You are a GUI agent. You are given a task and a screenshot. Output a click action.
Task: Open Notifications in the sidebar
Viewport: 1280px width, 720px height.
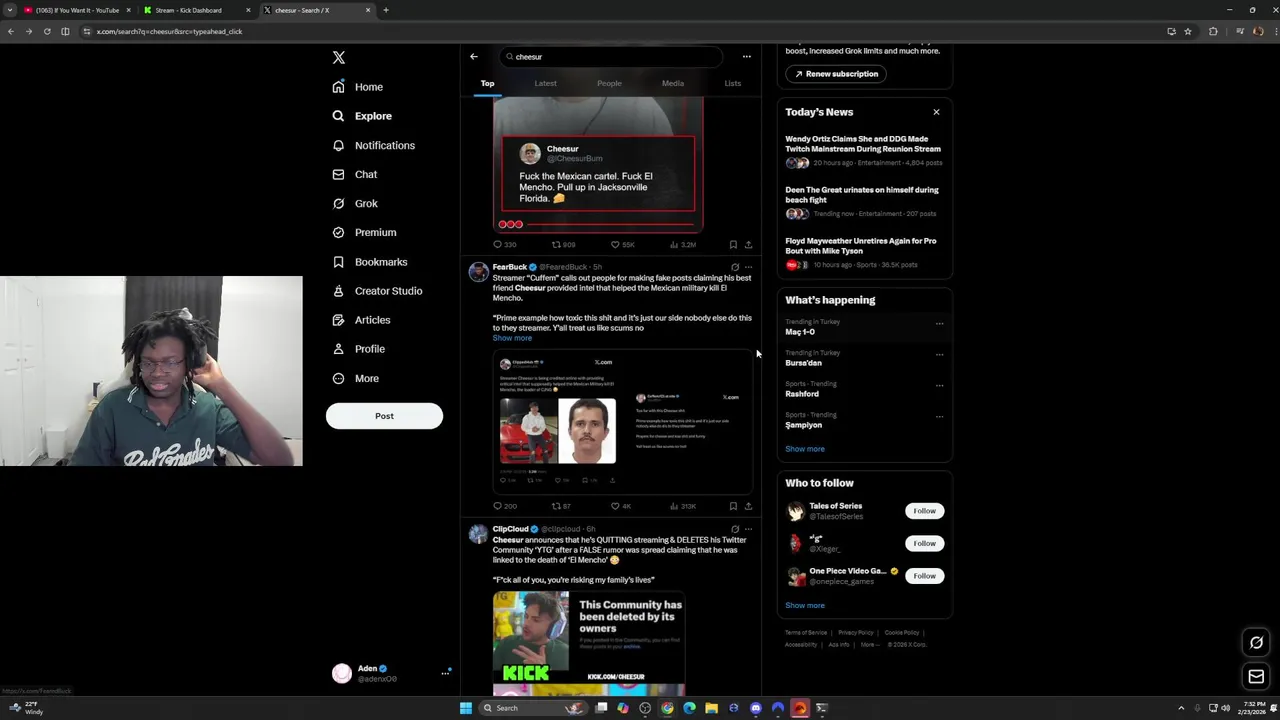[x=373, y=145]
